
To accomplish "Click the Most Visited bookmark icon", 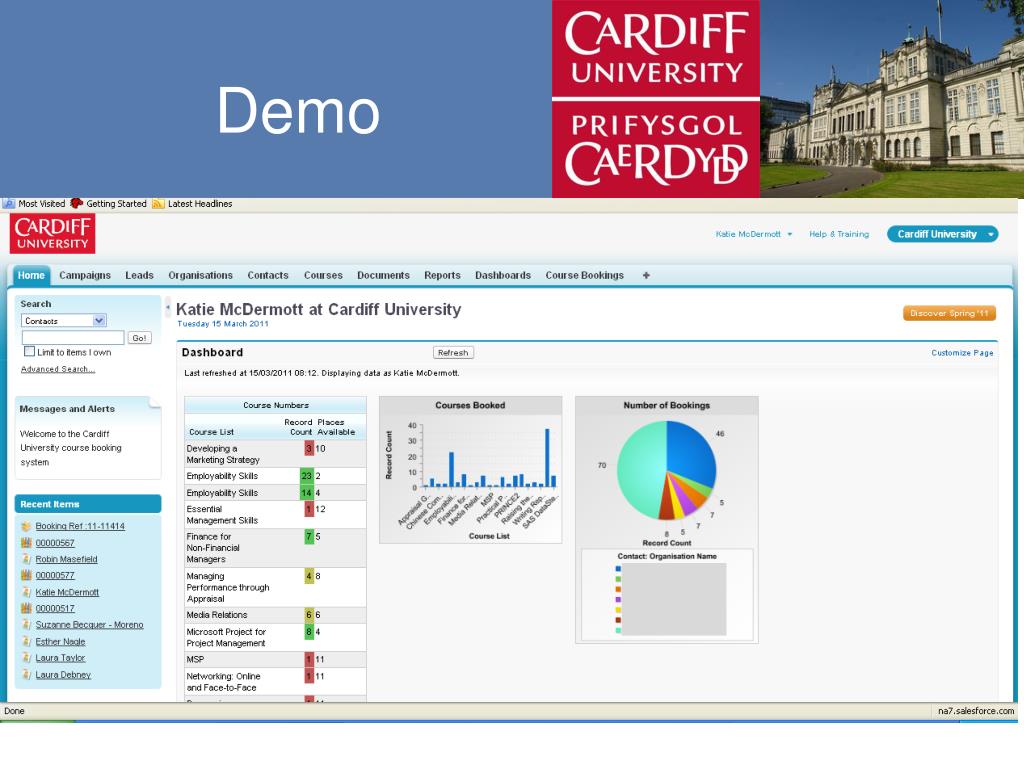I will [x=9, y=203].
